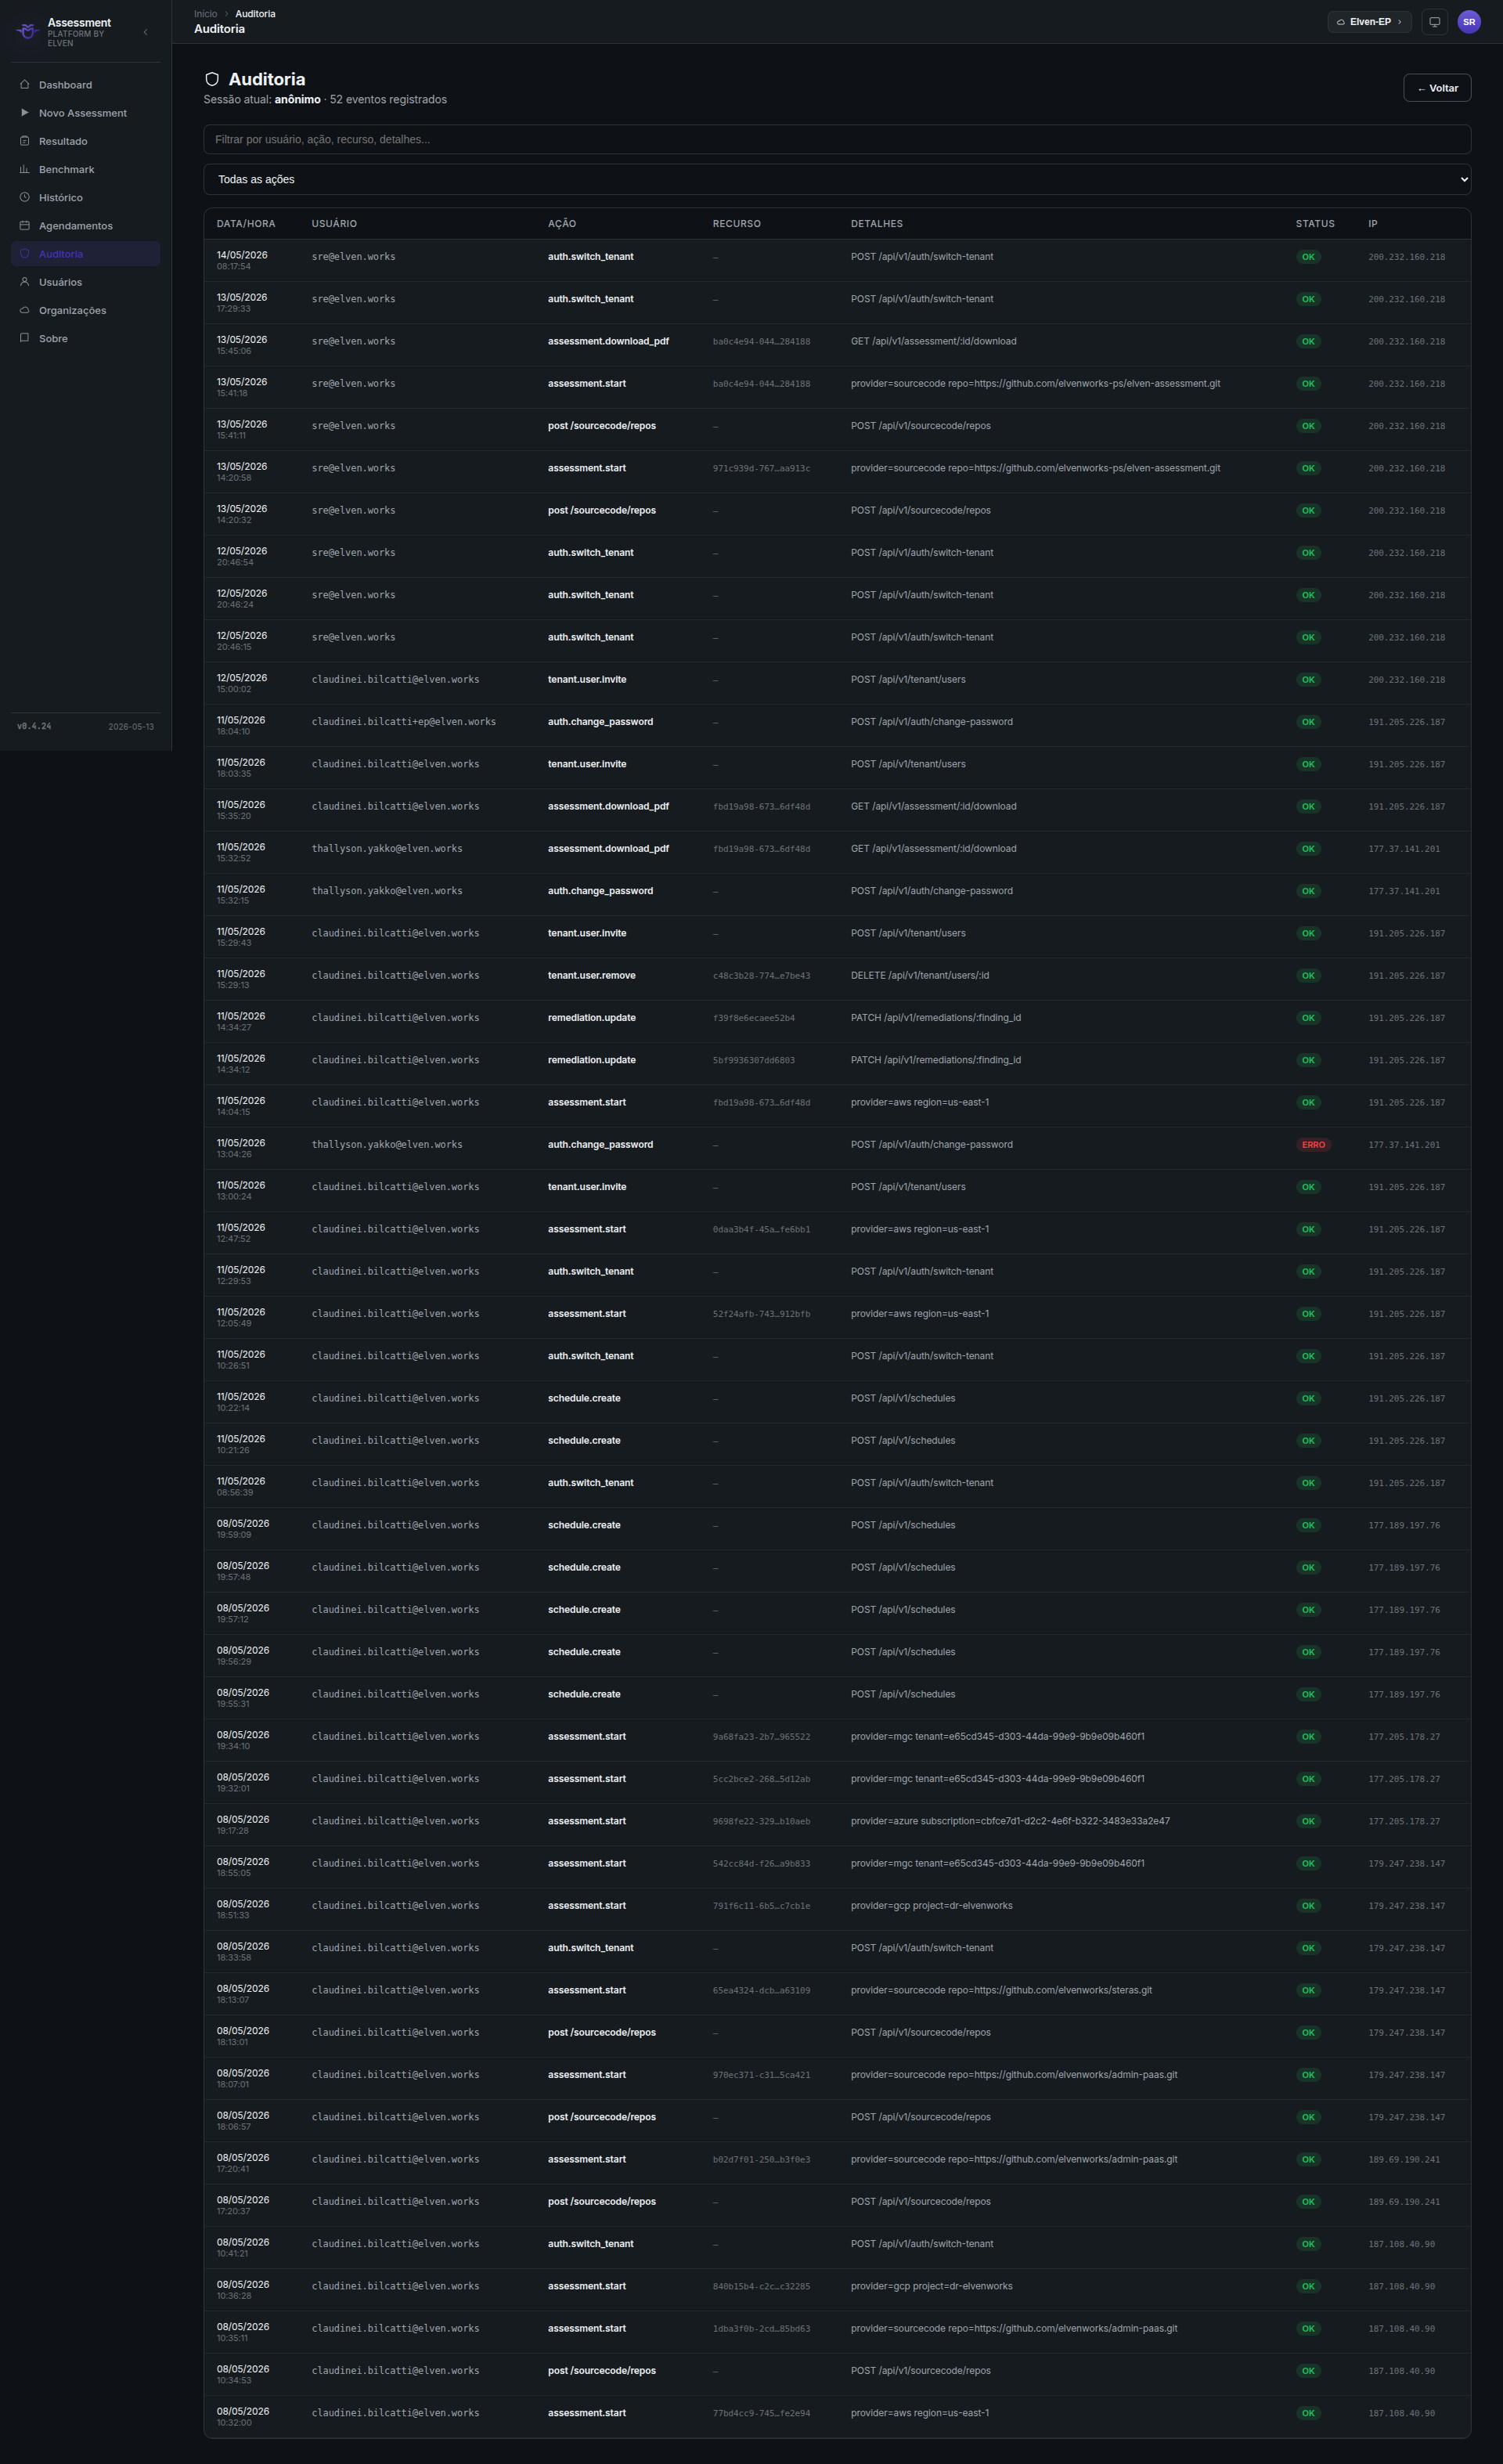Click the Voltar button

point(1437,88)
